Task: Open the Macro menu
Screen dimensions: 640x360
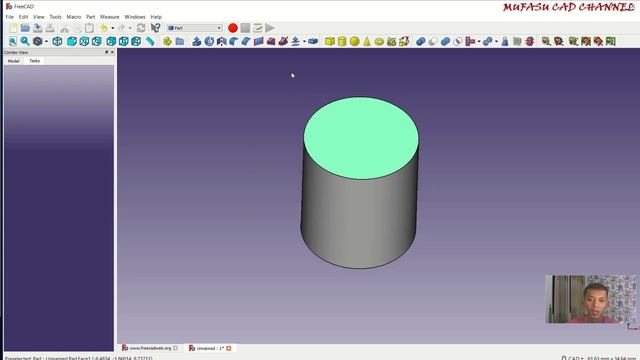Action: click(x=74, y=17)
